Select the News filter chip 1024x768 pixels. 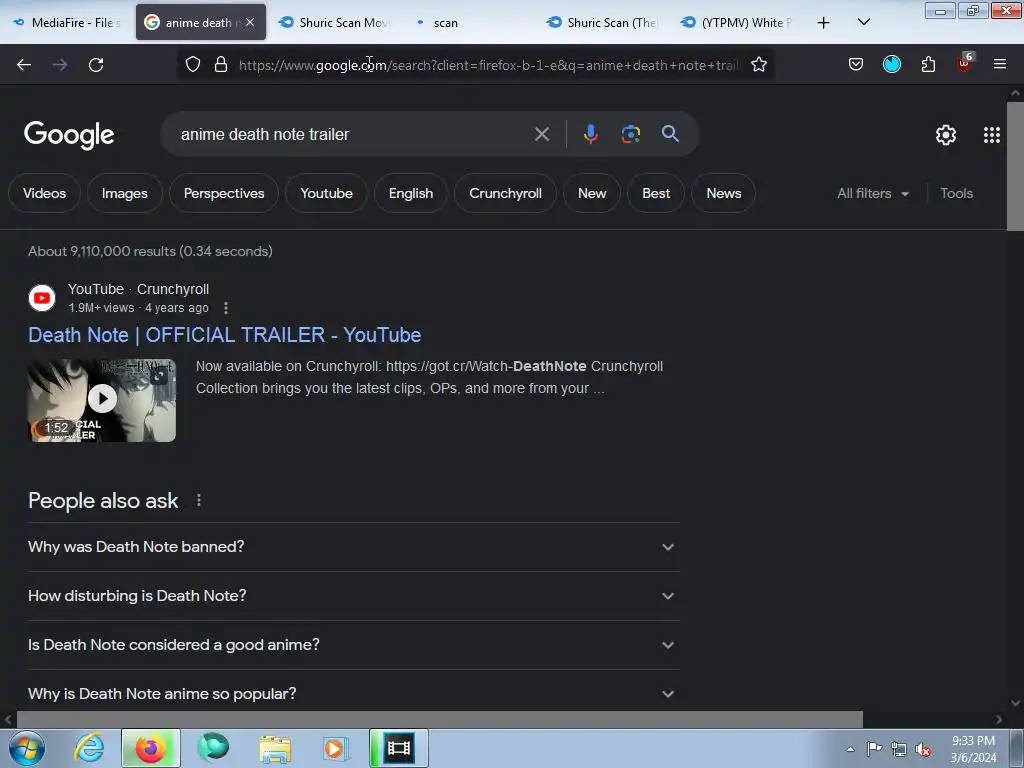(x=724, y=193)
